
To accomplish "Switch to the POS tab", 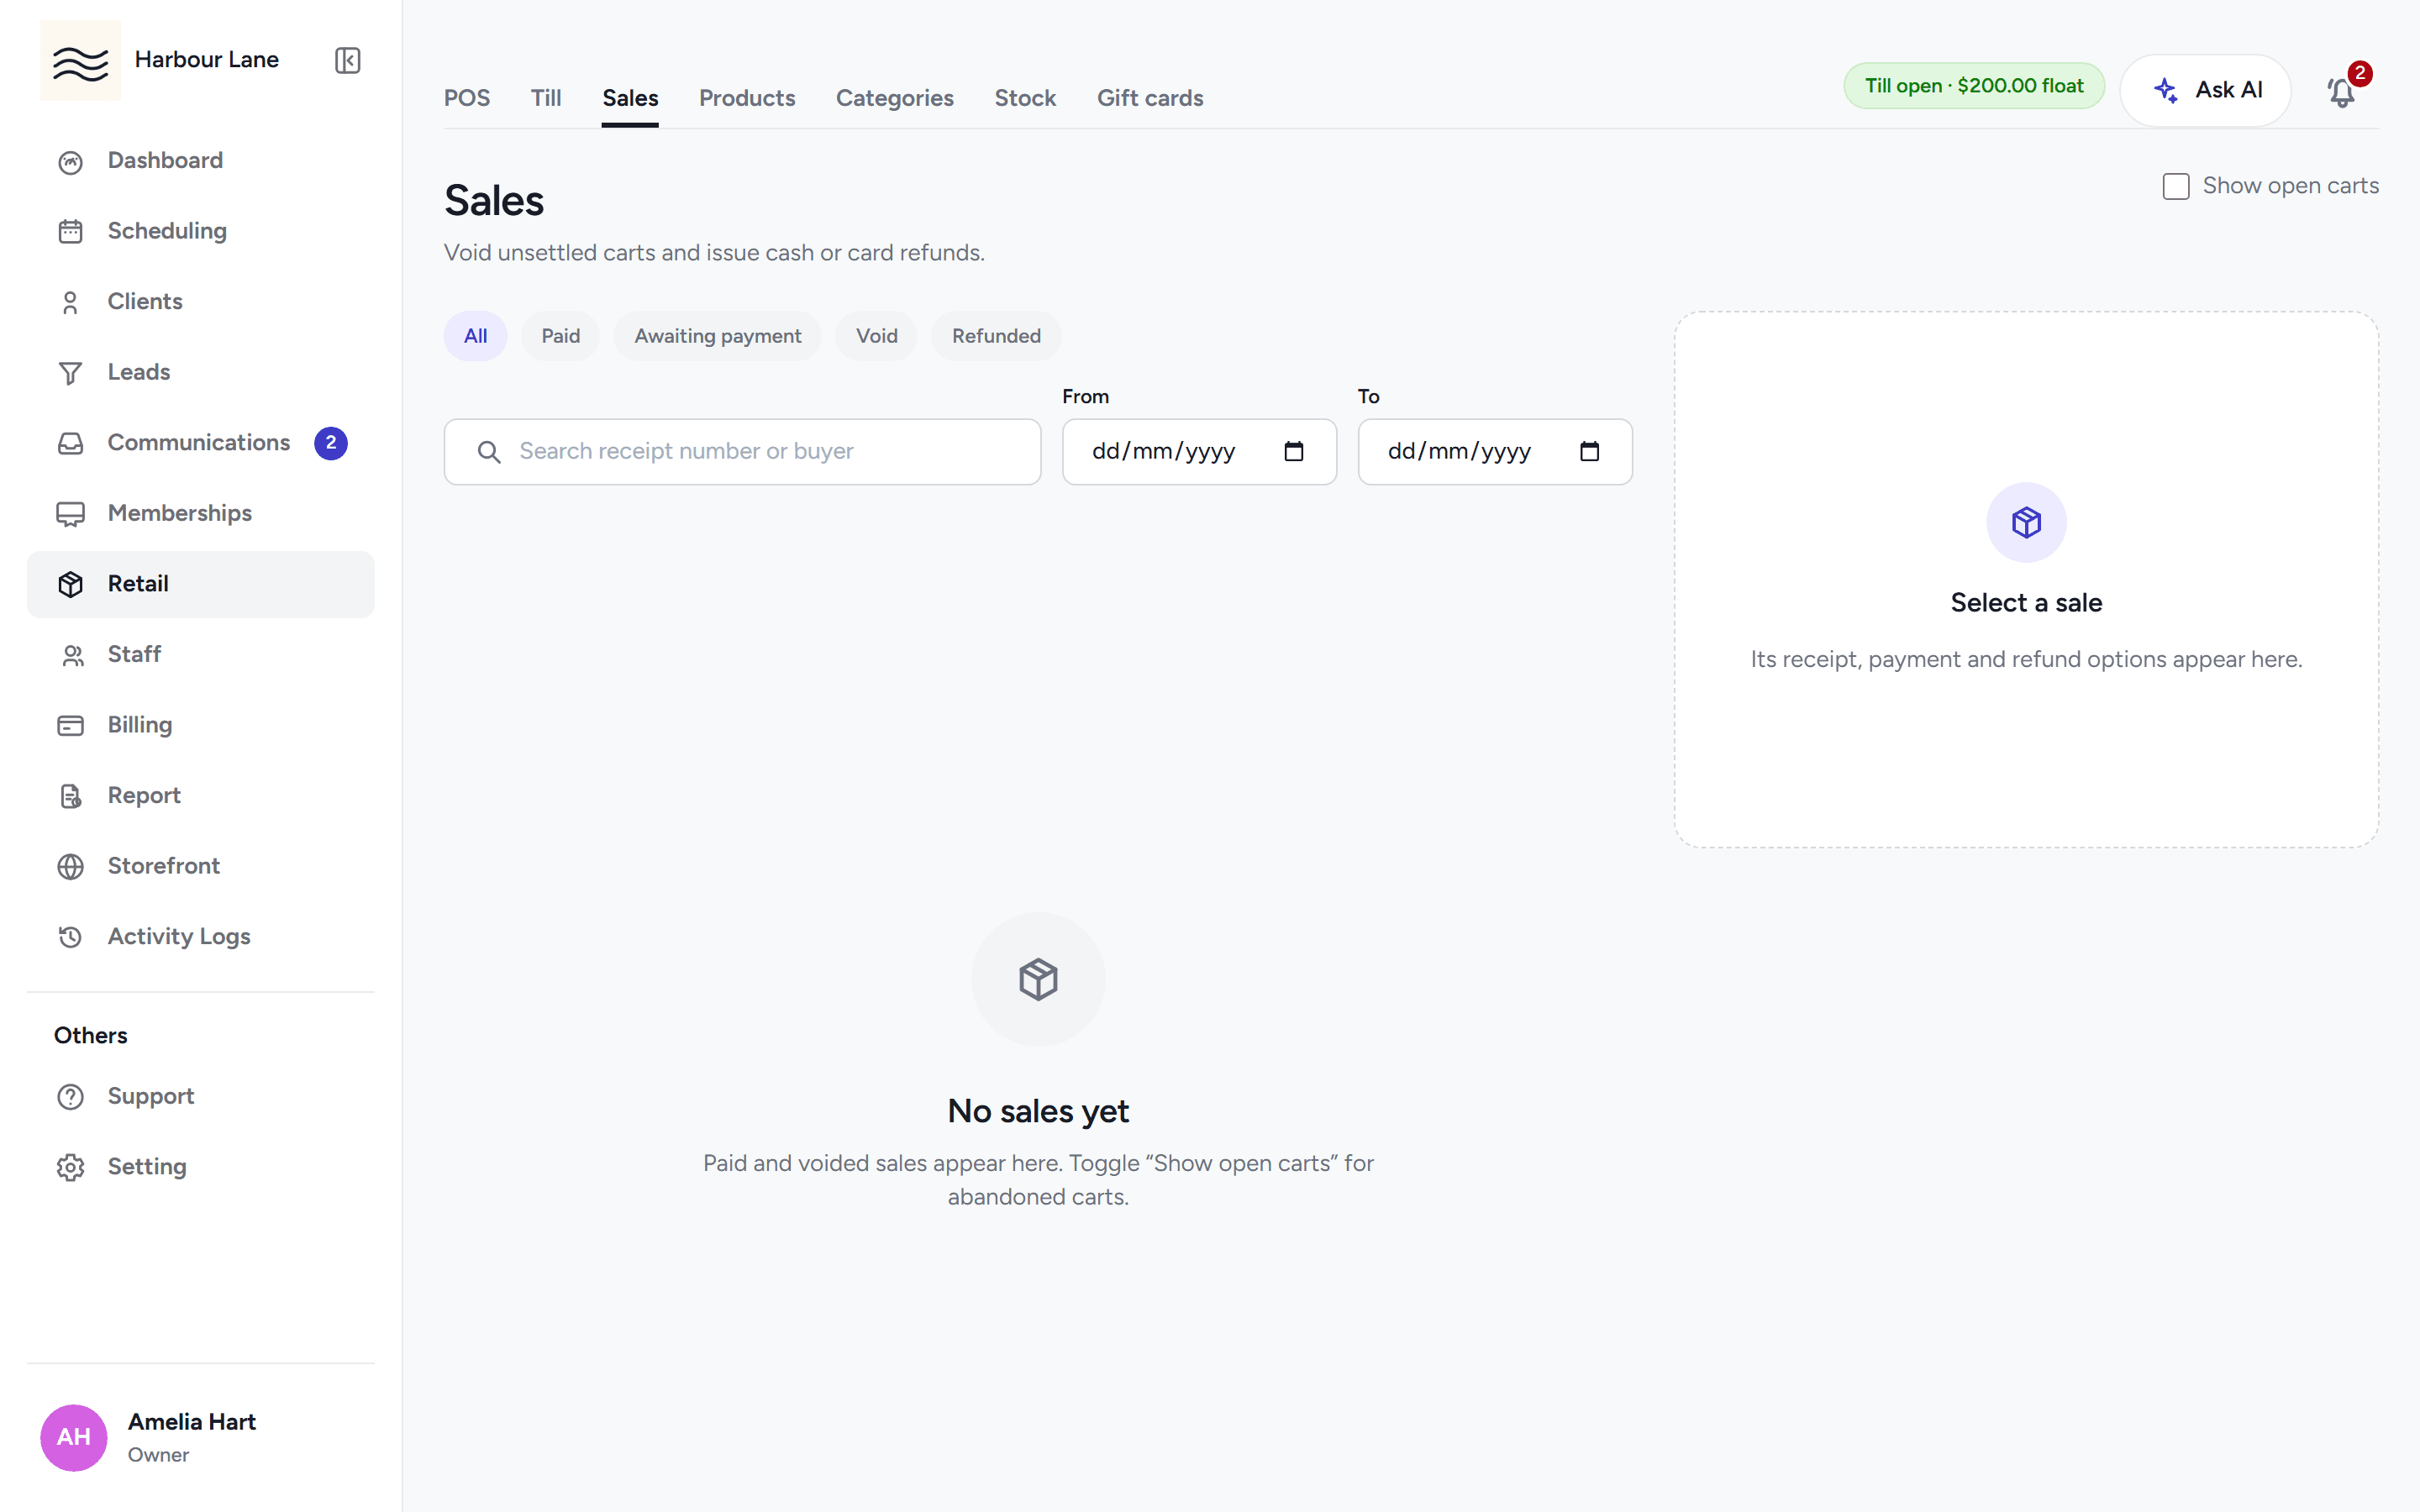I will pos(467,98).
